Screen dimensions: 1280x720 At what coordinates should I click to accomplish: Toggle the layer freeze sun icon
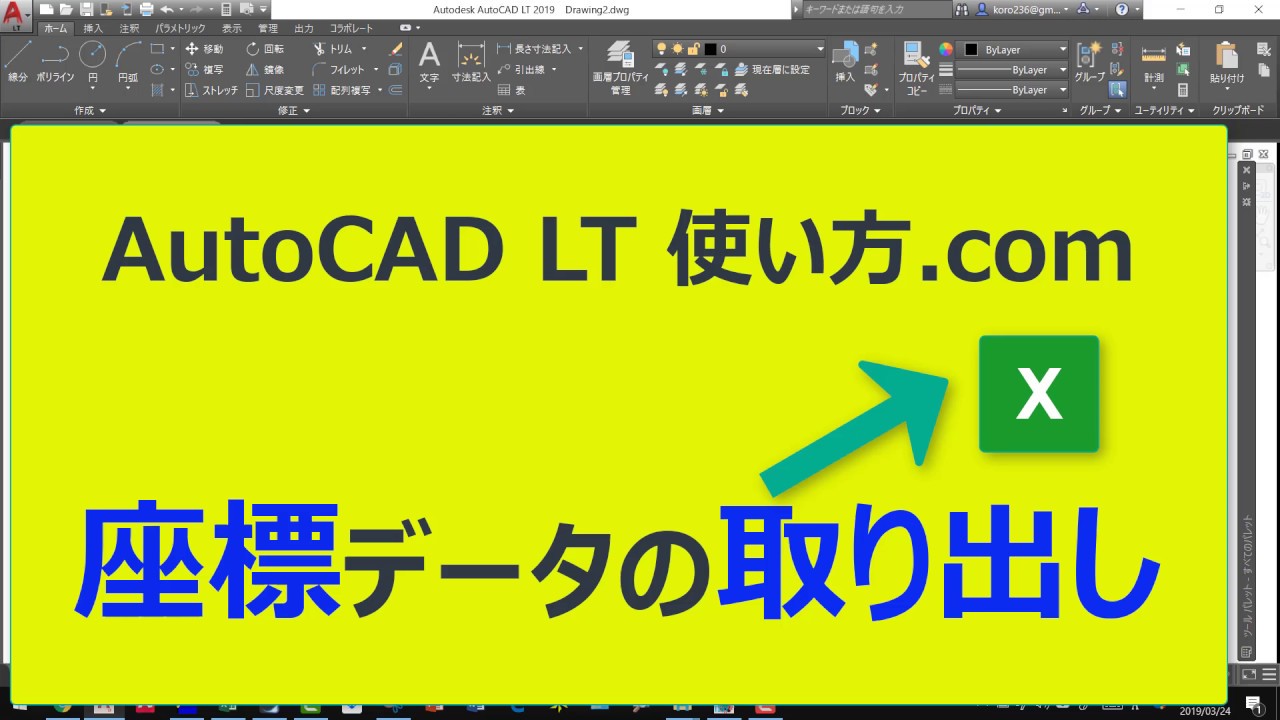677,49
